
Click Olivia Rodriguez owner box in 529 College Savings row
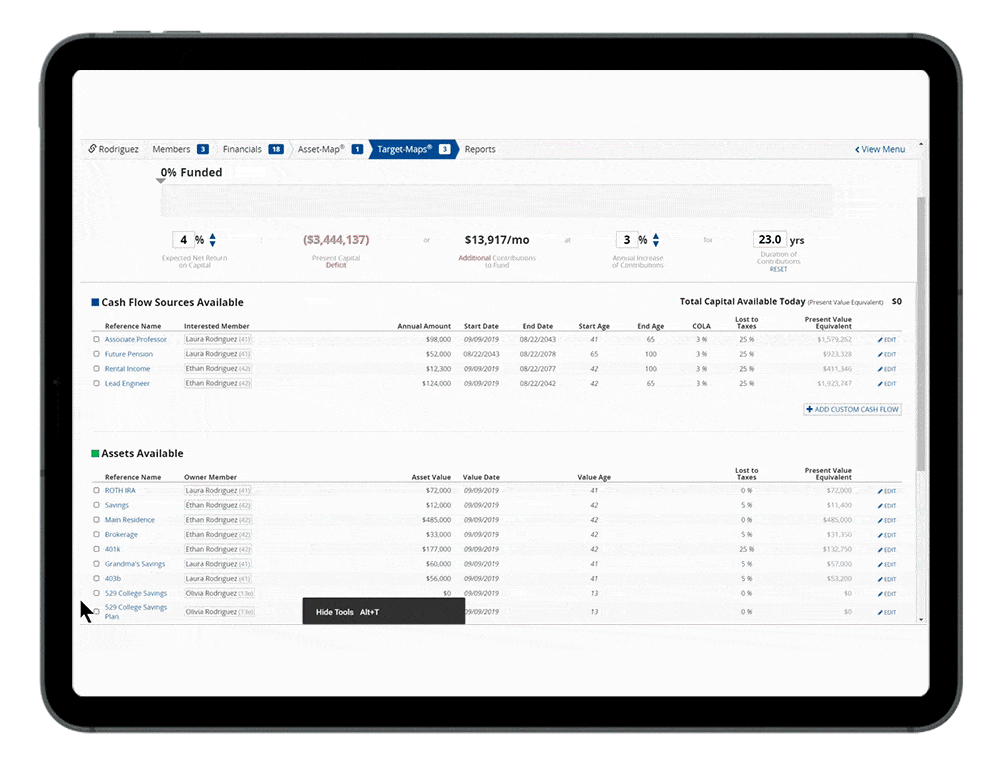click(219, 593)
